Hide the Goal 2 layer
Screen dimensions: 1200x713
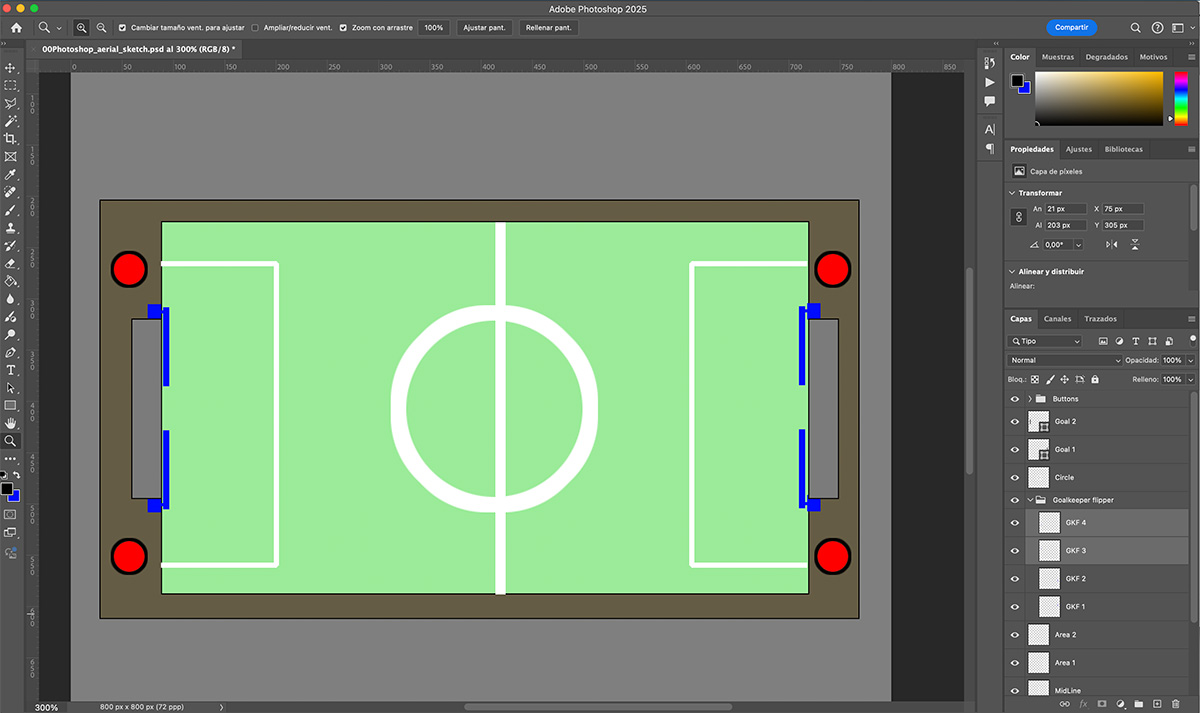[1015, 422]
